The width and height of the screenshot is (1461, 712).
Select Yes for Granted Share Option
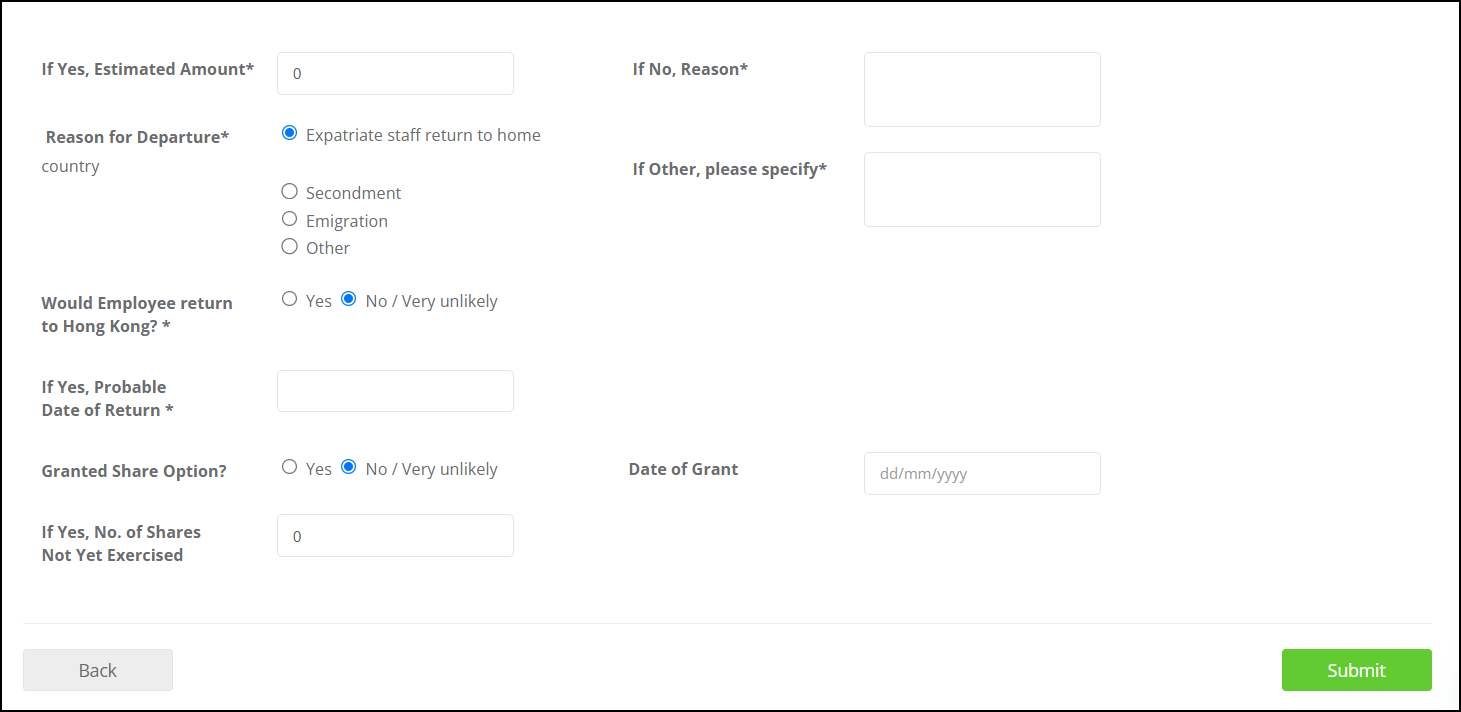[290, 467]
